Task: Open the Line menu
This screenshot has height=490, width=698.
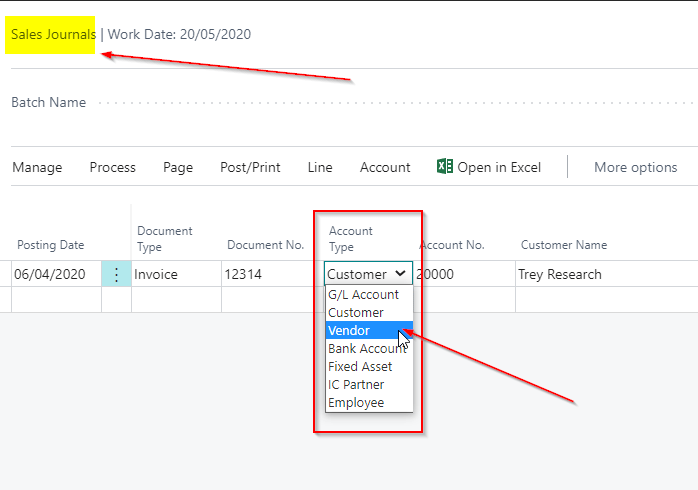Action: click(x=320, y=168)
